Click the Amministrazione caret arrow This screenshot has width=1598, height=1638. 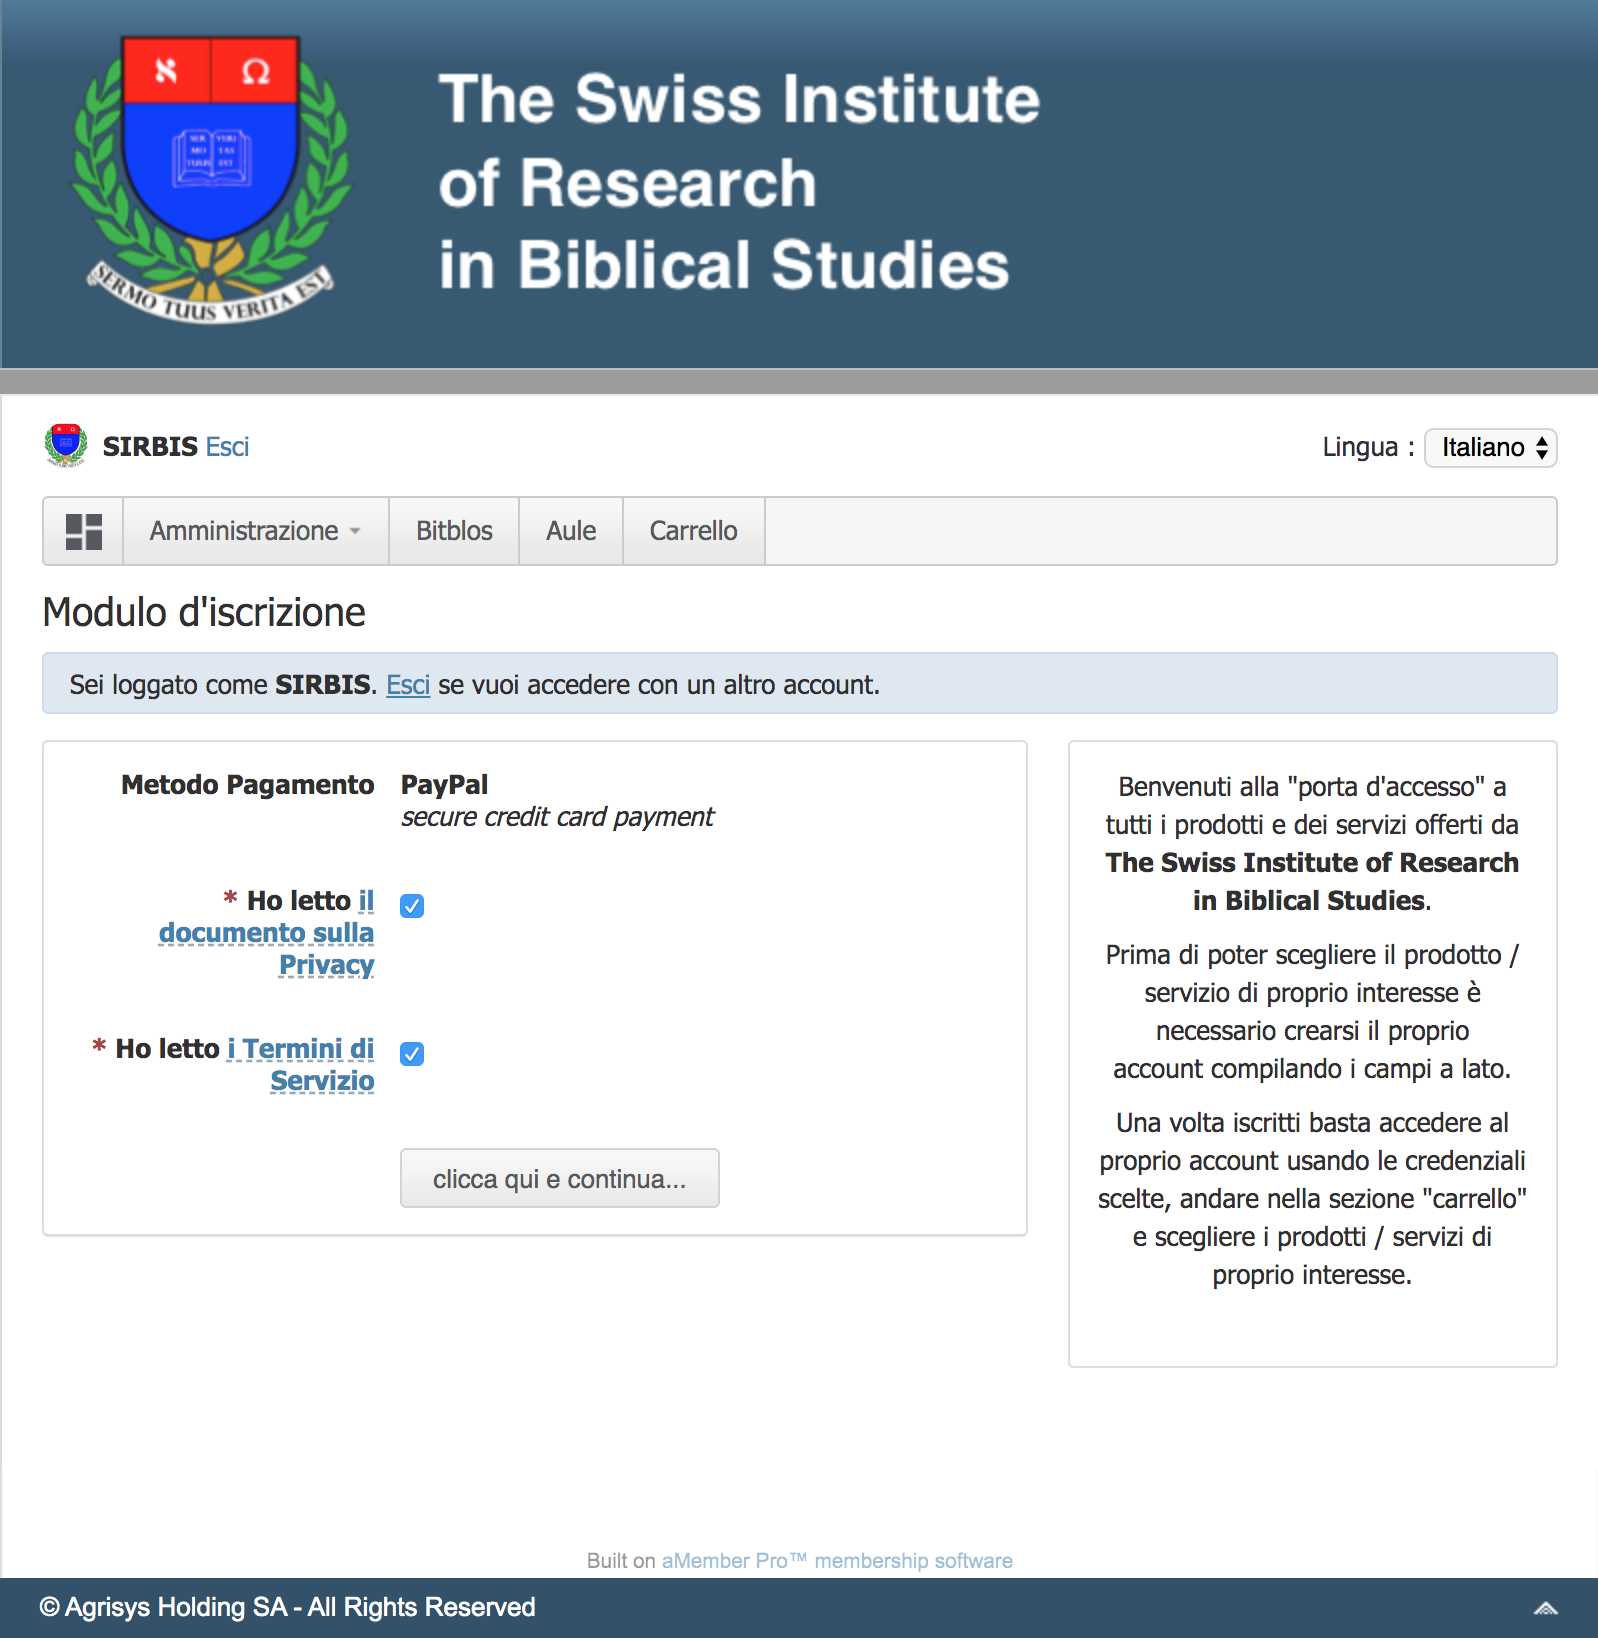[x=355, y=532]
